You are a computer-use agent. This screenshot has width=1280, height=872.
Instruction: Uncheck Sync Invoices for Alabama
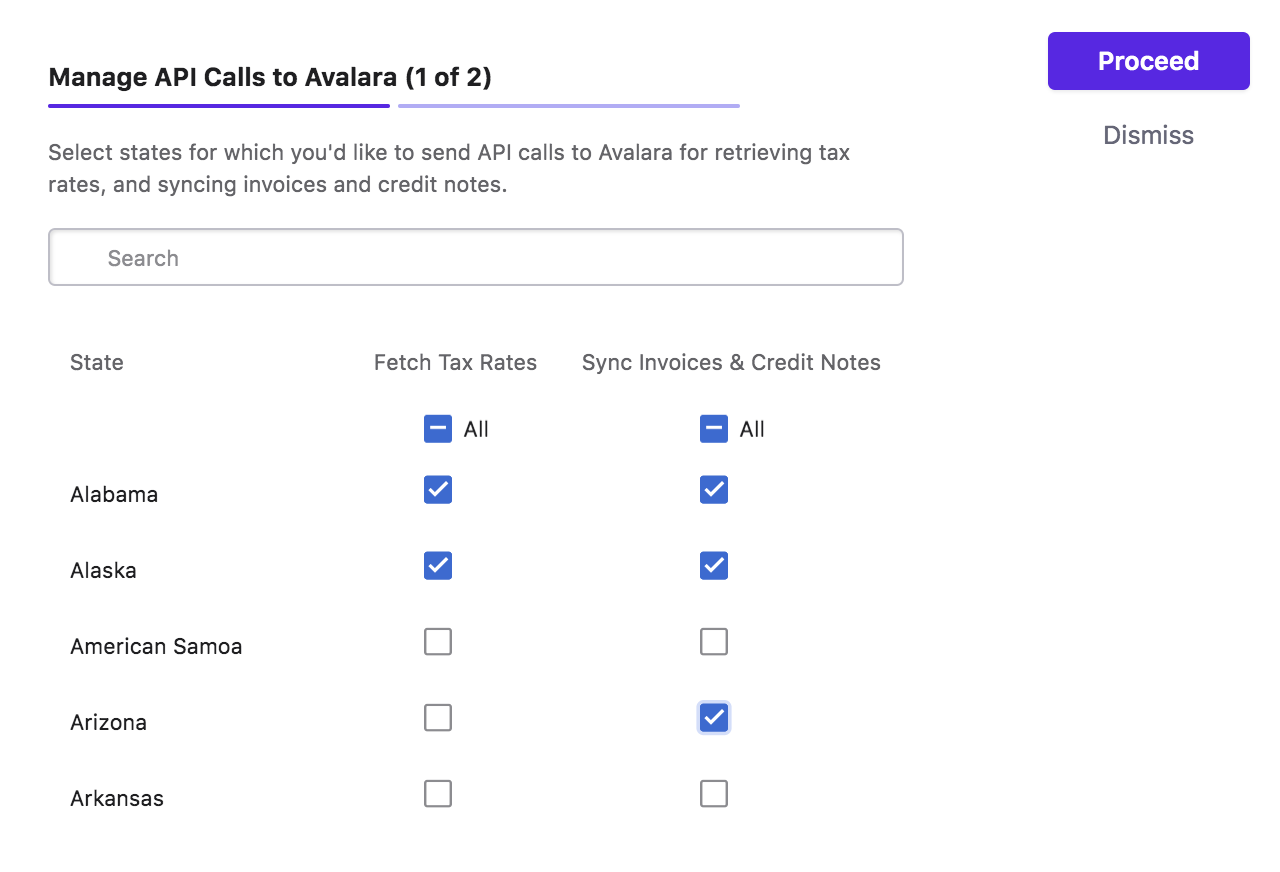714,490
